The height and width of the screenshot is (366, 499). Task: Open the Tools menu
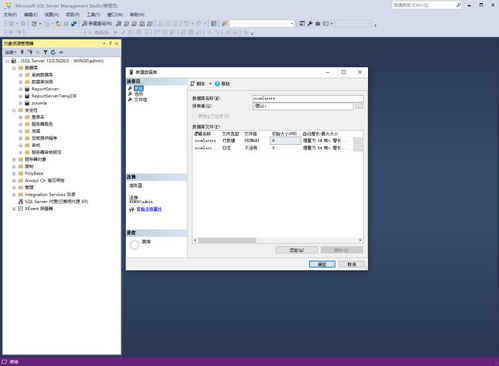93,15
